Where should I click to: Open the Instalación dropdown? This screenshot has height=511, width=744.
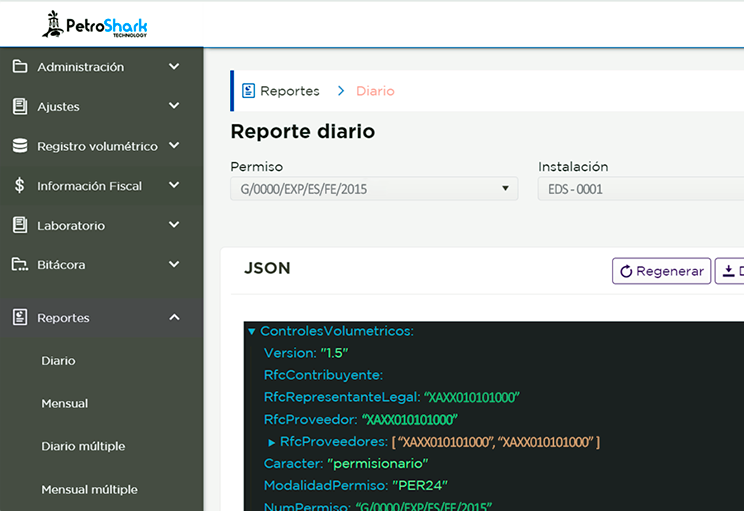(640, 188)
